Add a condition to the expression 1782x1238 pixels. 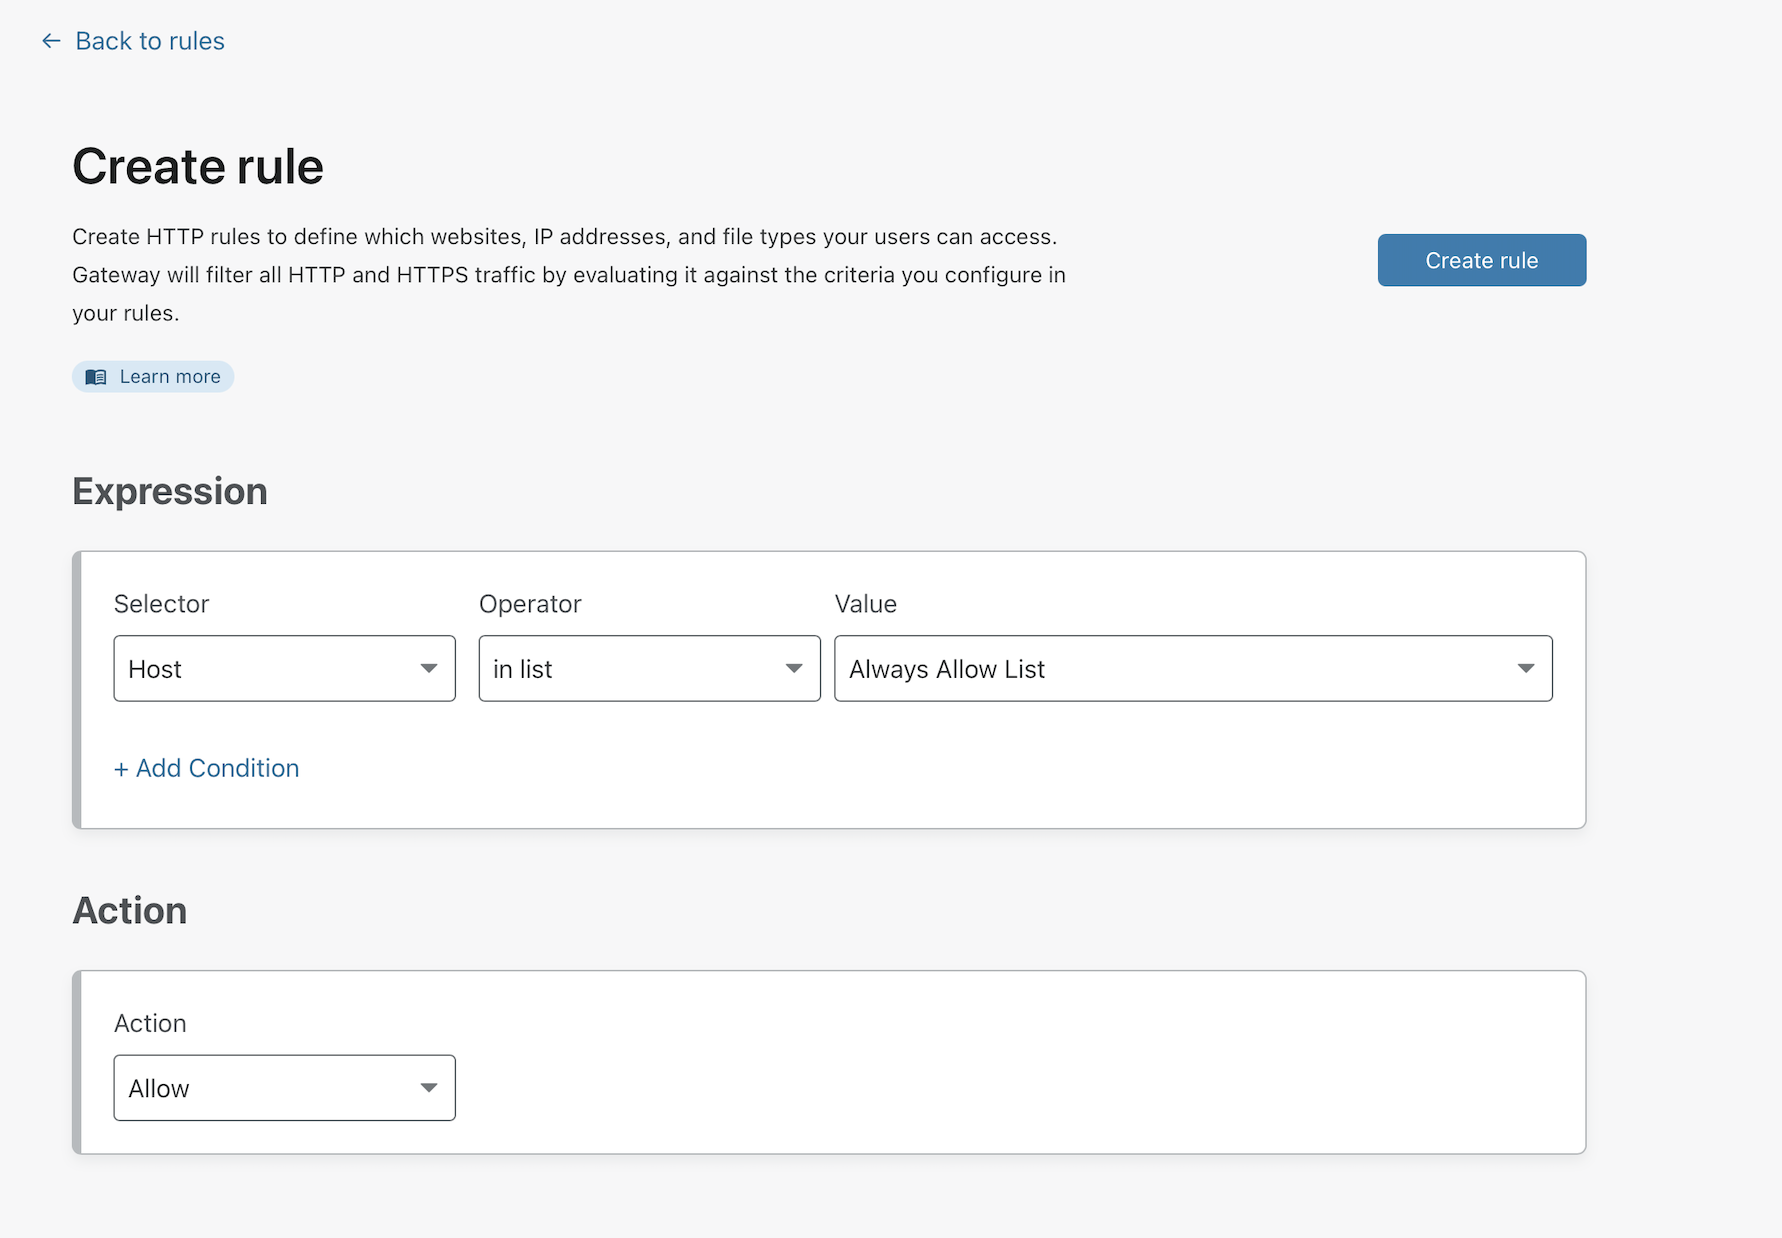click(206, 768)
